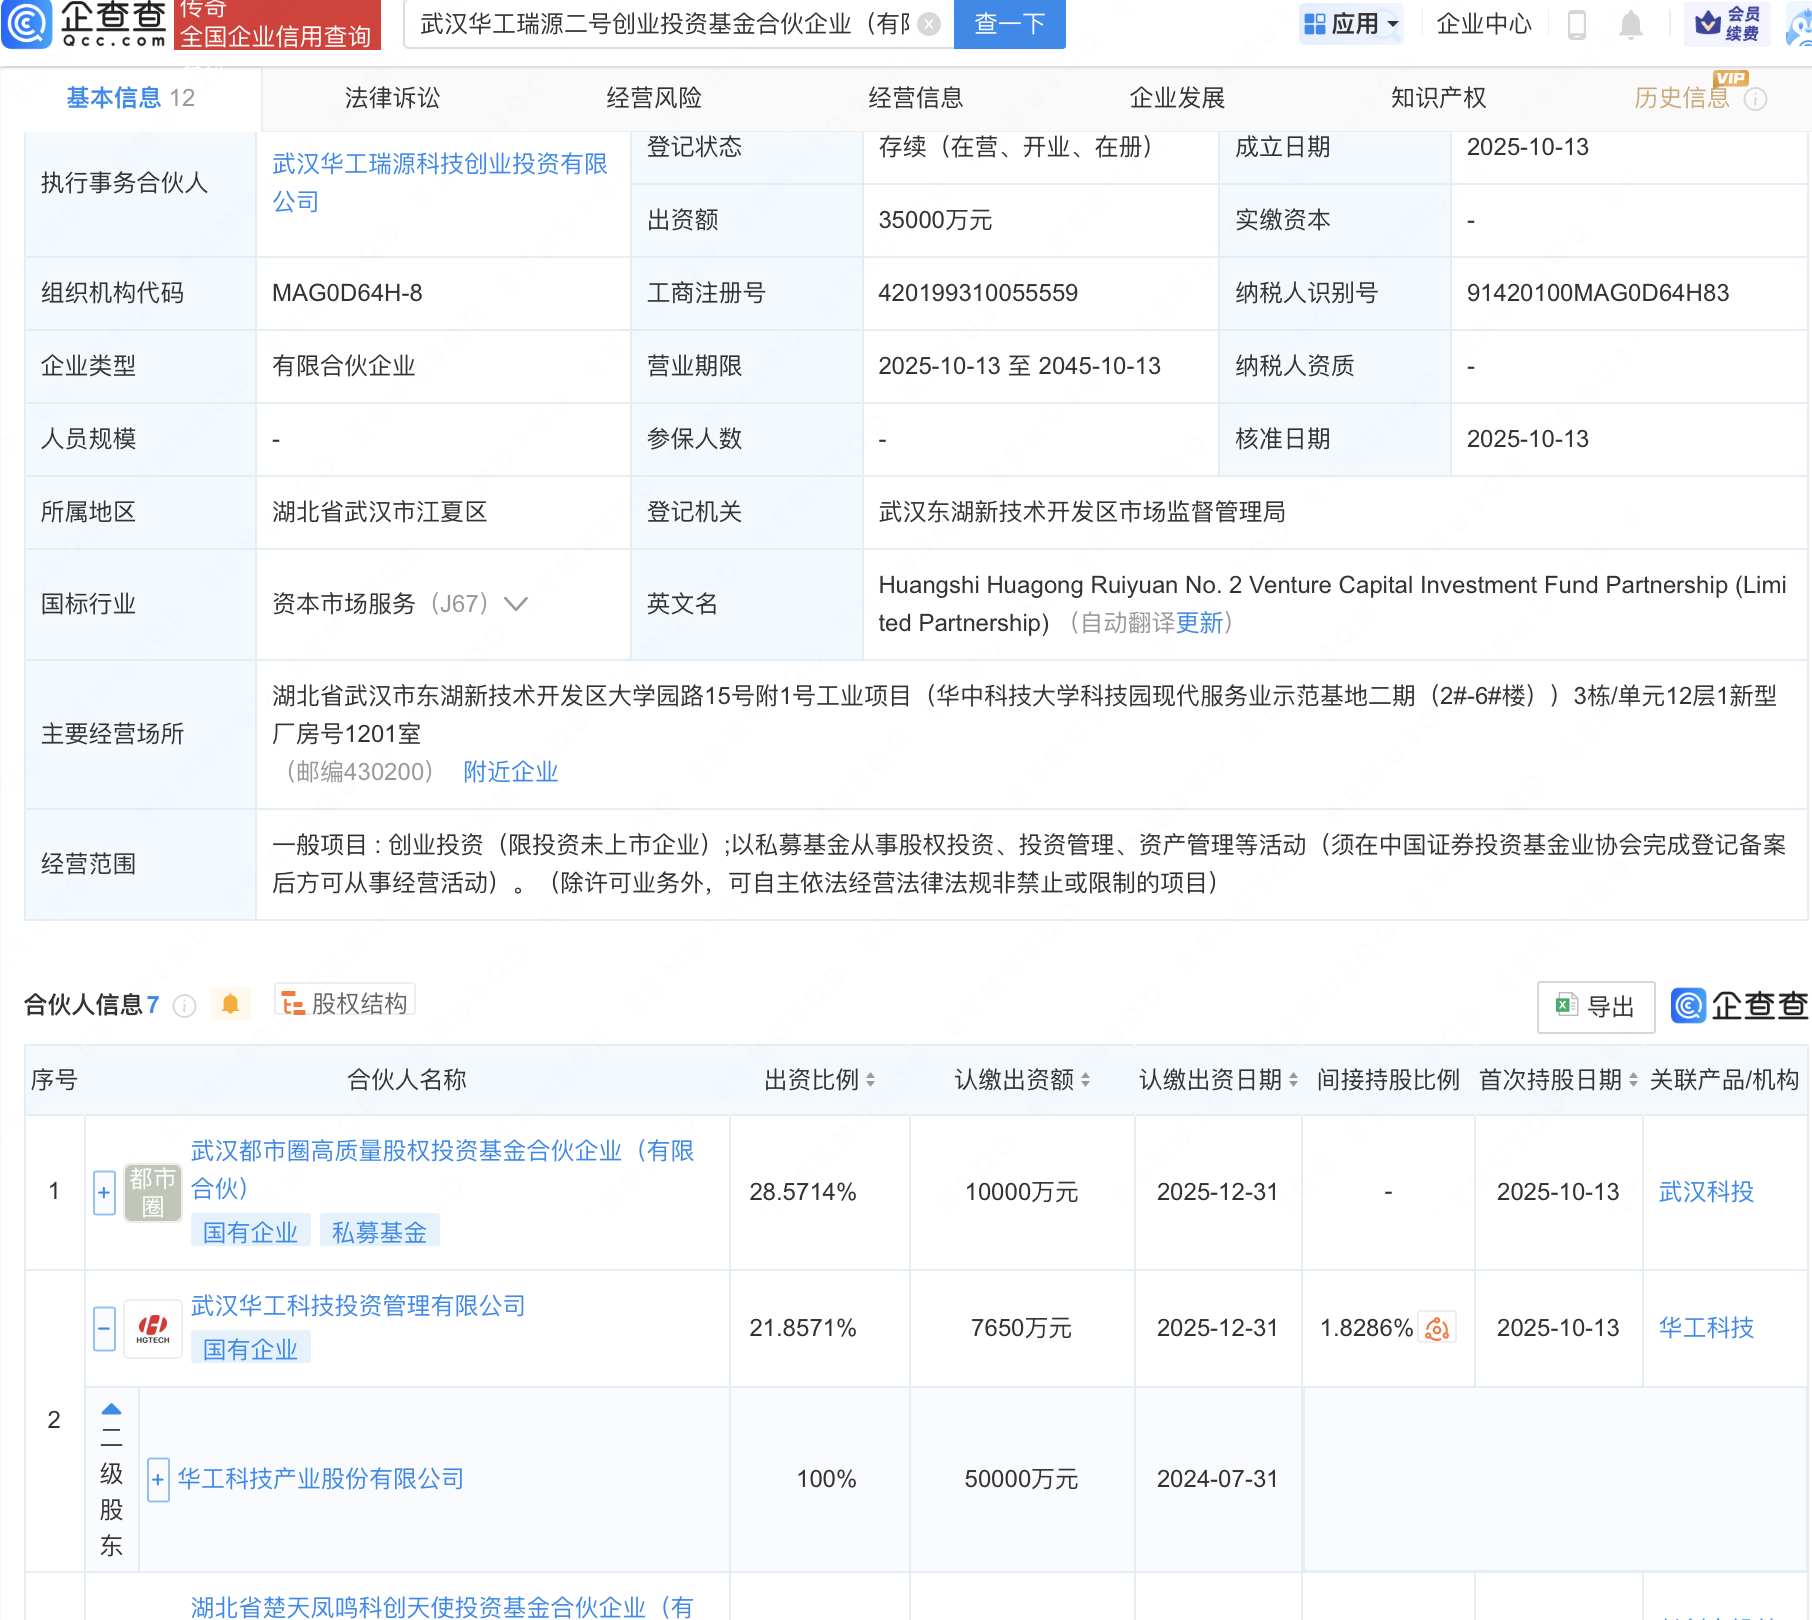Click the 查一下 search button
Viewport: 1812px width, 1620px height.
[x=1009, y=24]
